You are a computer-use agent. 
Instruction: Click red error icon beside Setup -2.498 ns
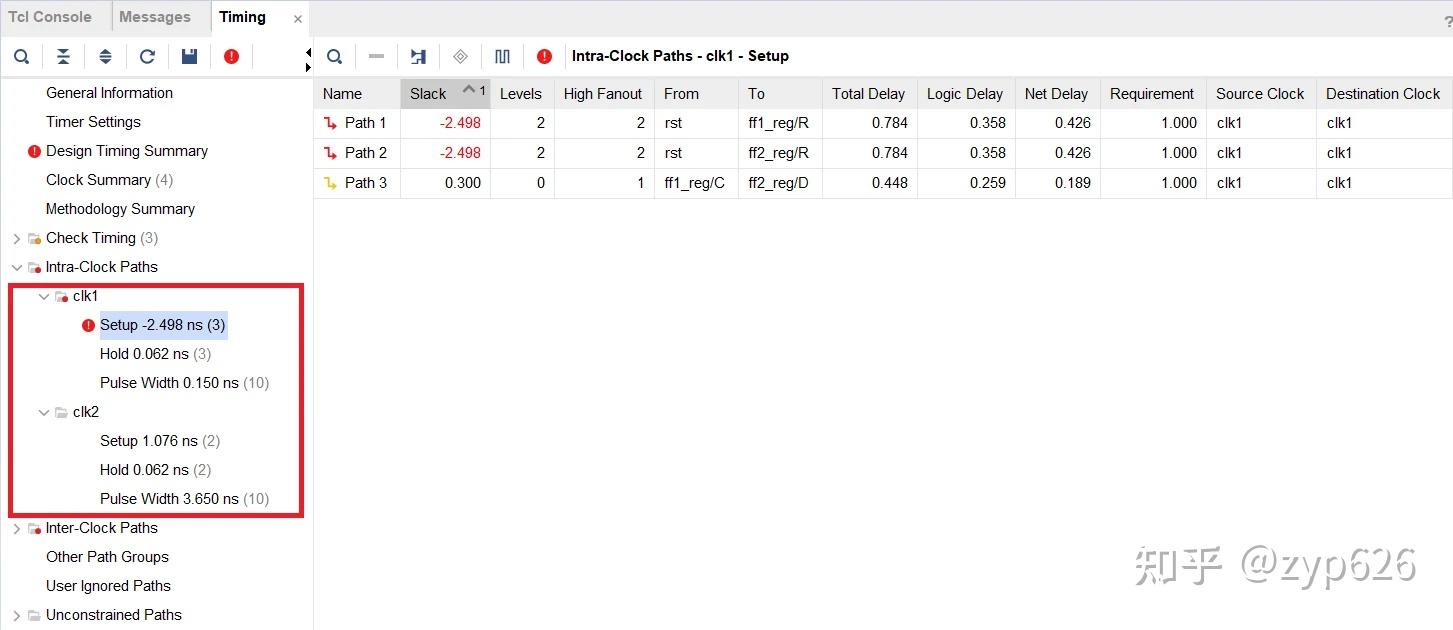coord(88,325)
